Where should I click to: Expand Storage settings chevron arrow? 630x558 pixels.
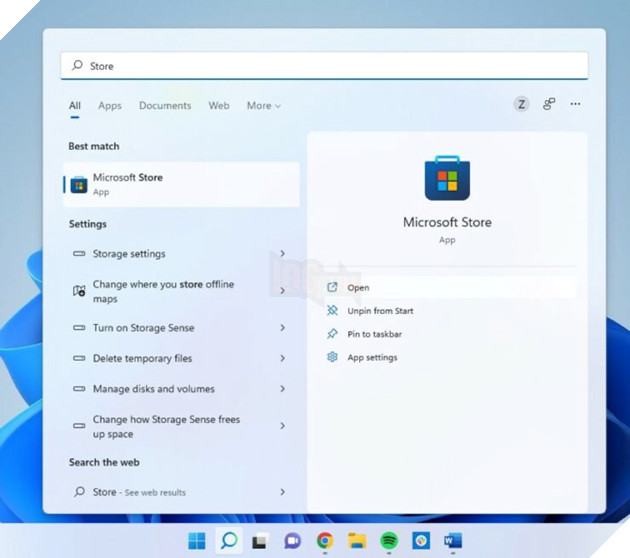click(x=282, y=253)
